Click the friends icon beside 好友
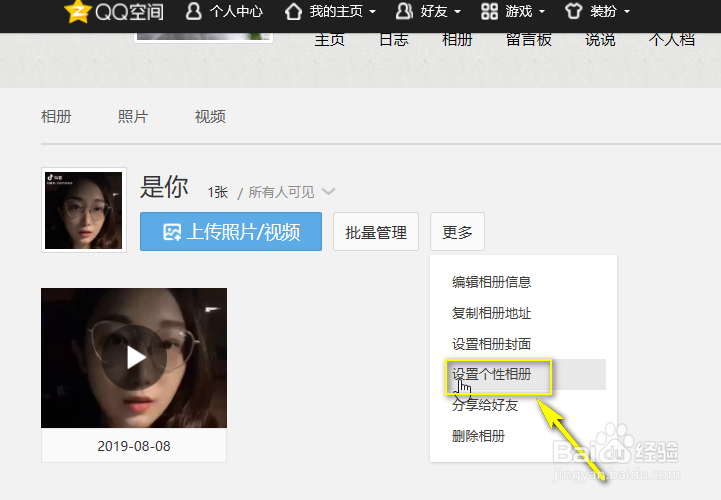The width and height of the screenshot is (721, 500). click(x=404, y=11)
